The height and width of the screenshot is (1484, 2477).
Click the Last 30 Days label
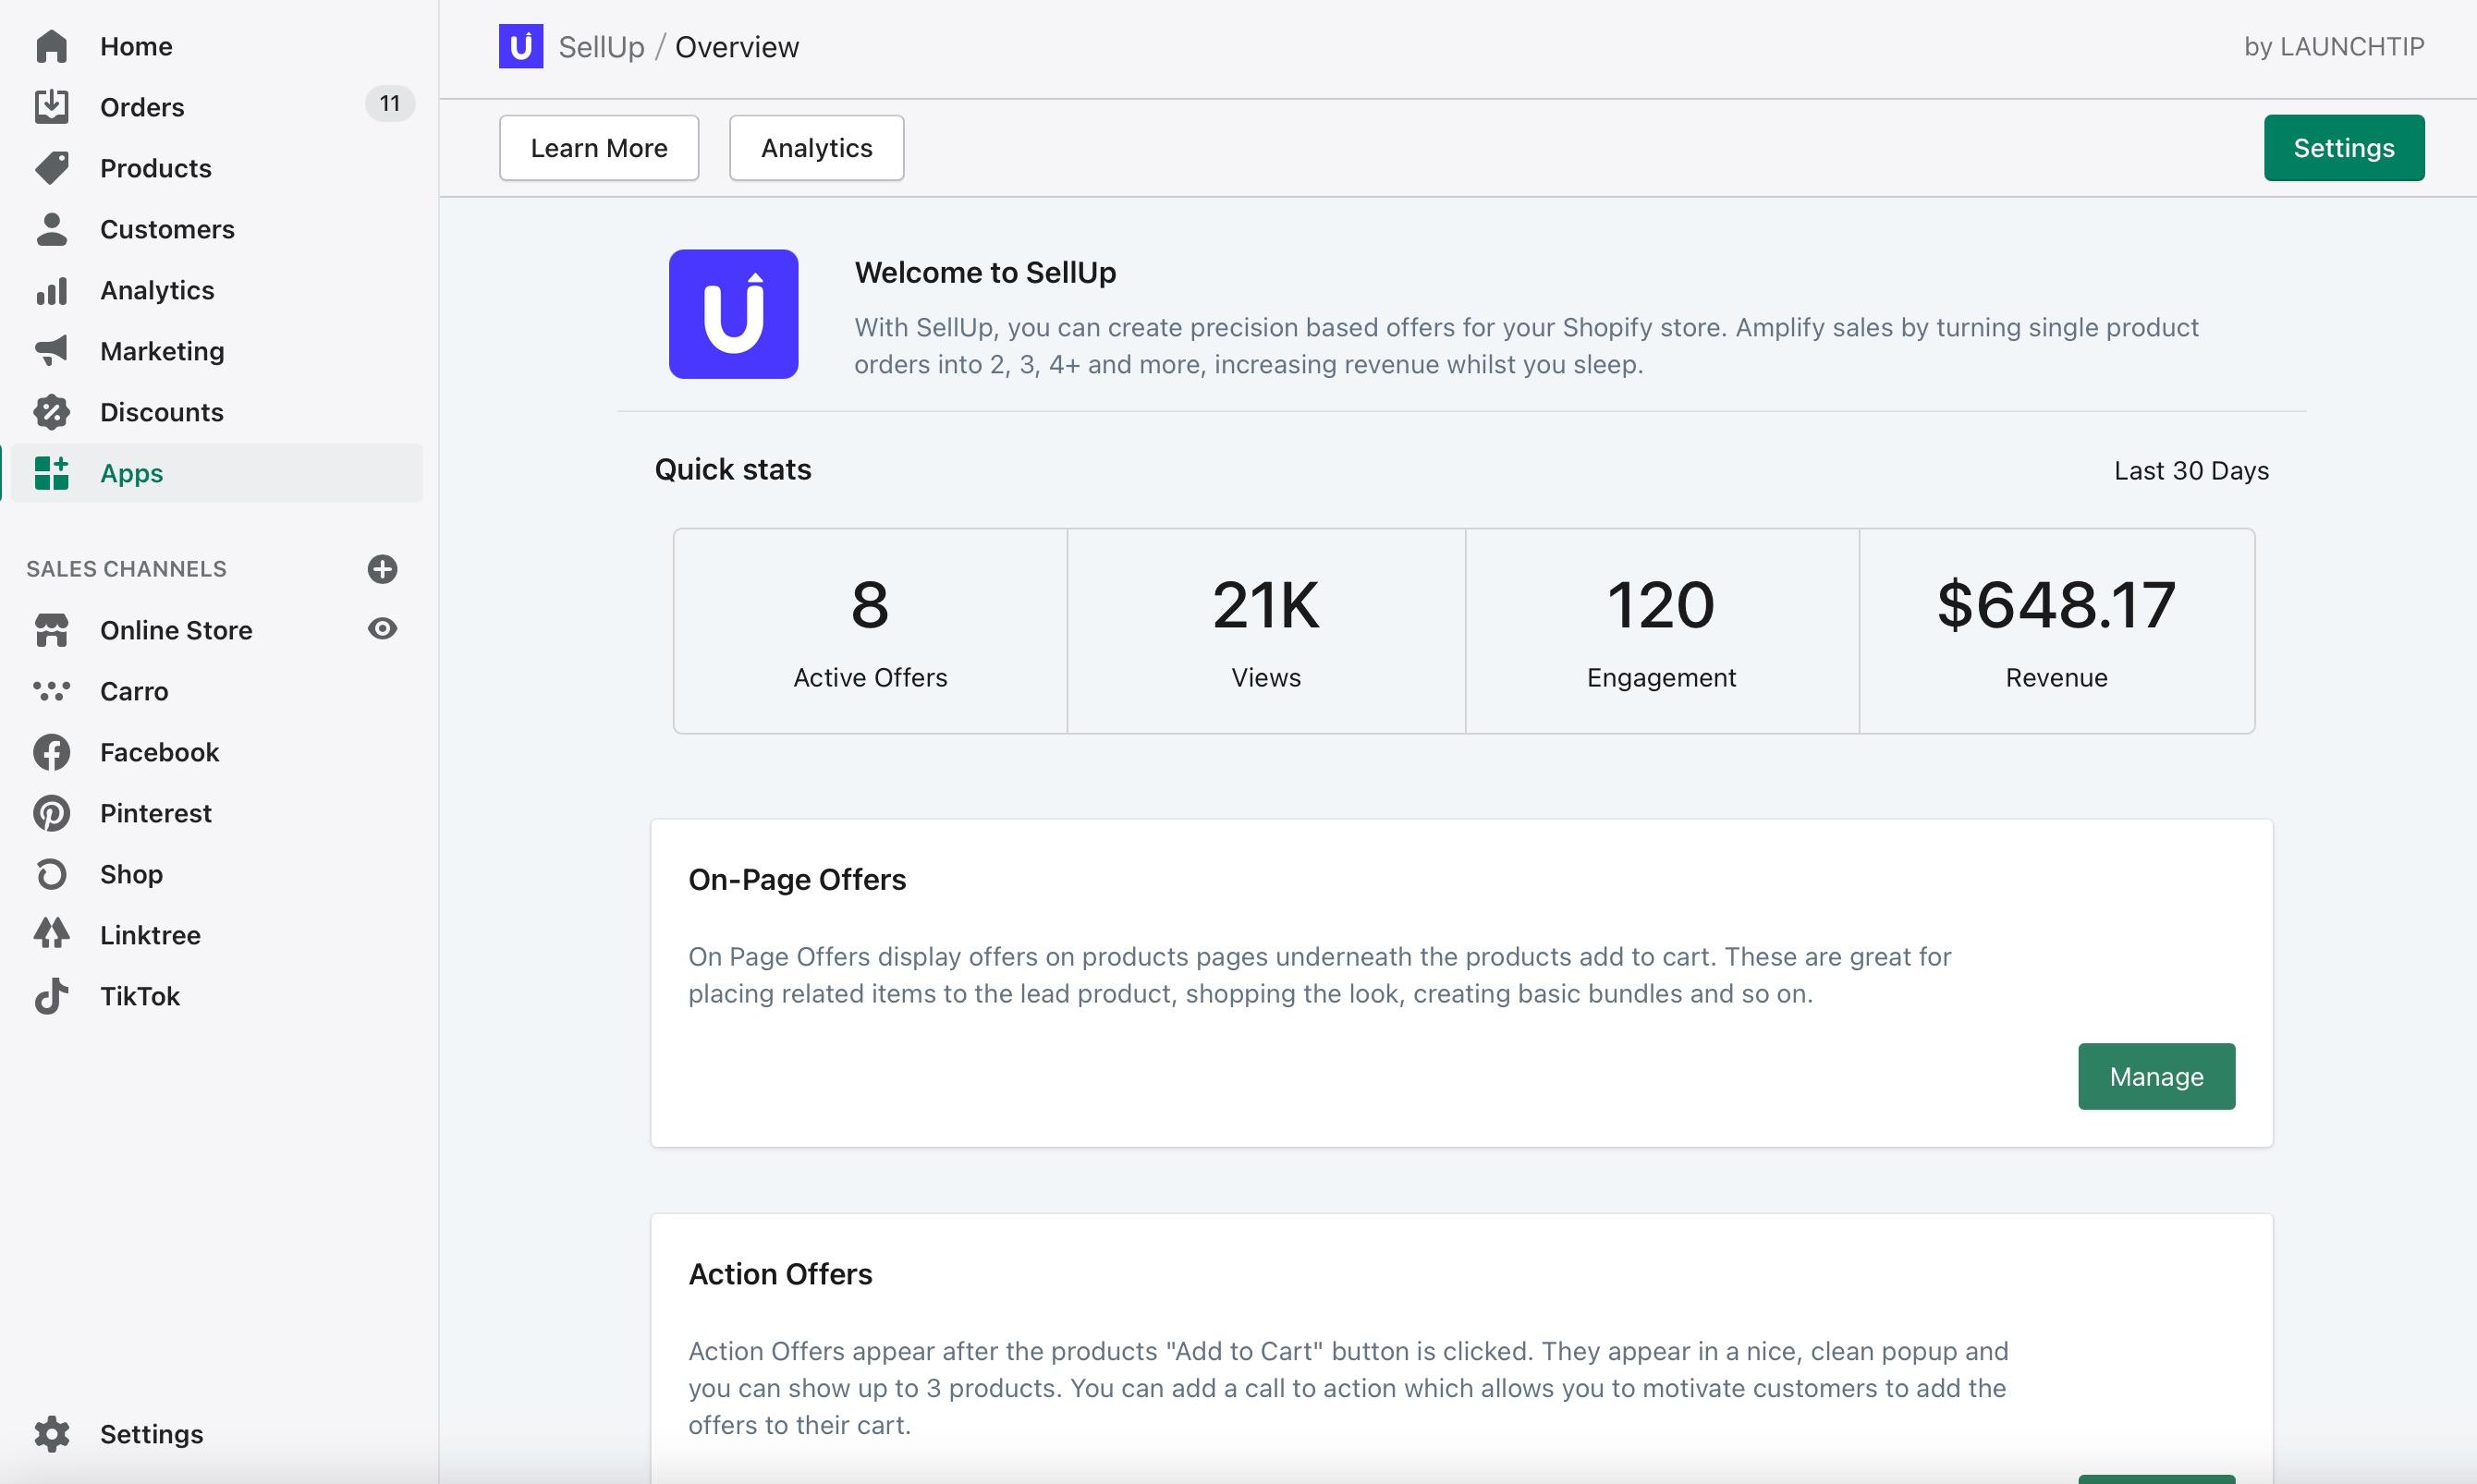coord(2191,470)
